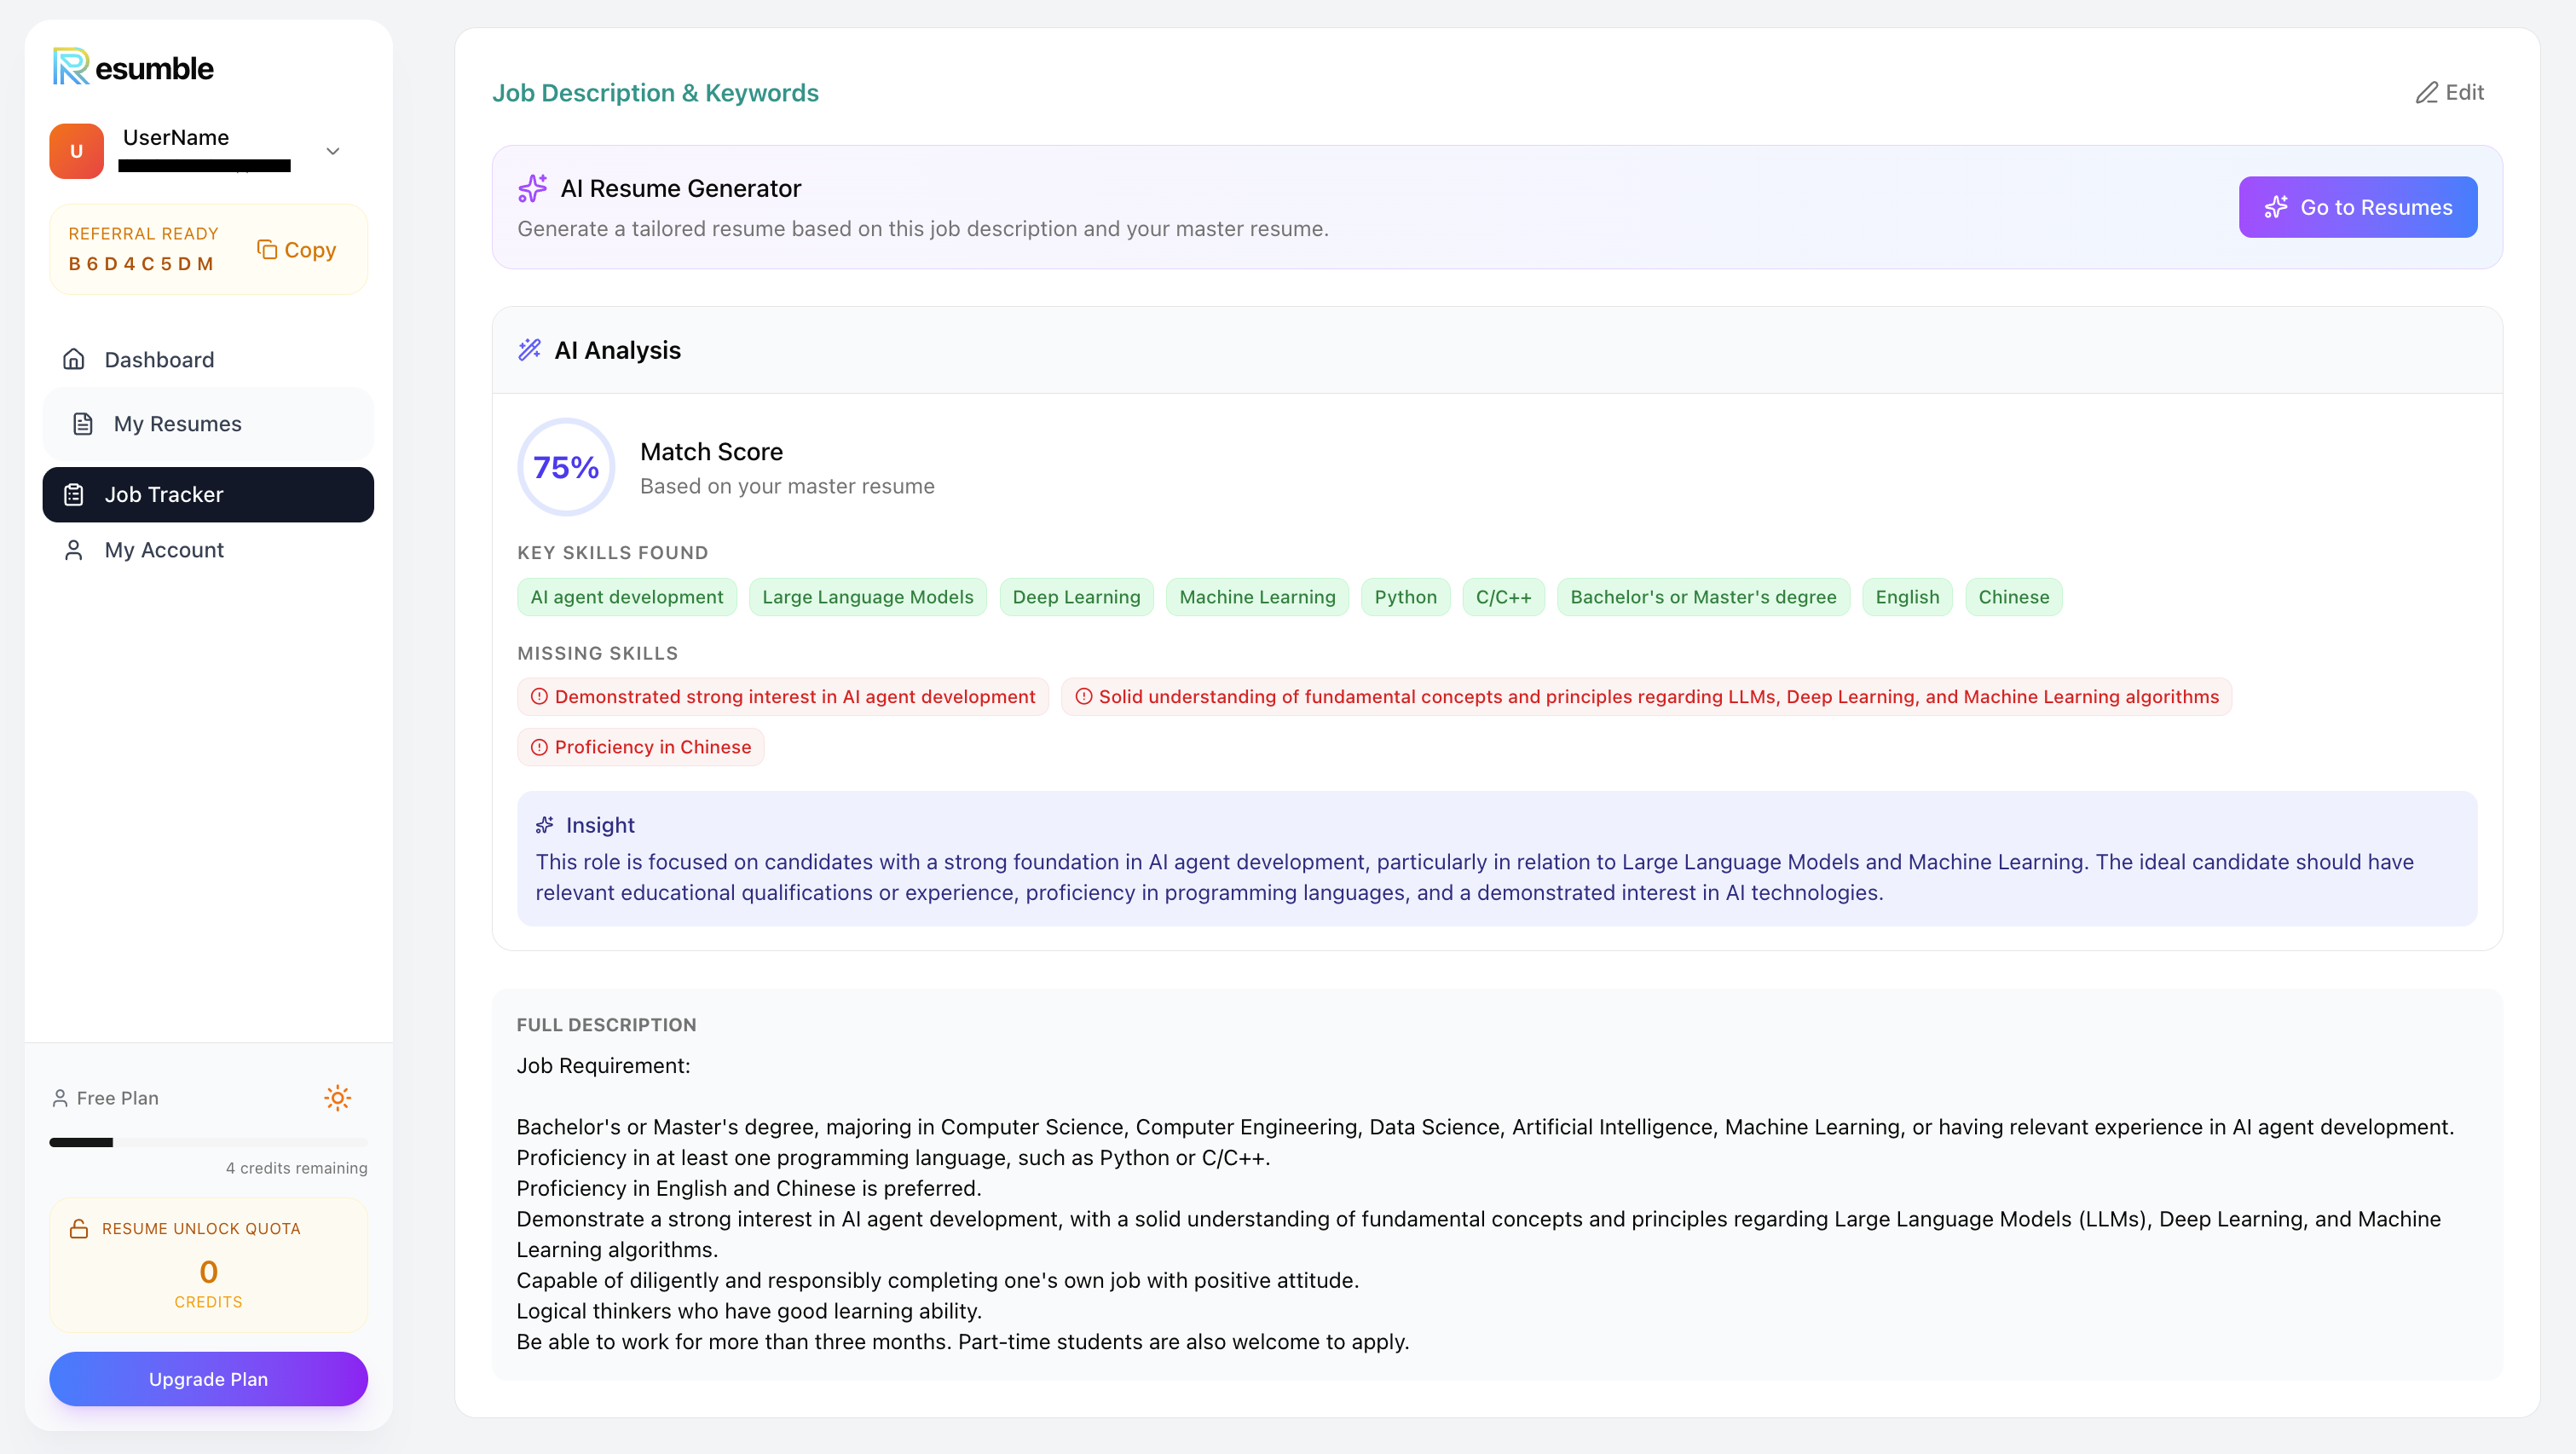The width and height of the screenshot is (2576, 1454).
Task: Click the sparkles icon beside AI Resume Generator
Action: coord(533,188)
